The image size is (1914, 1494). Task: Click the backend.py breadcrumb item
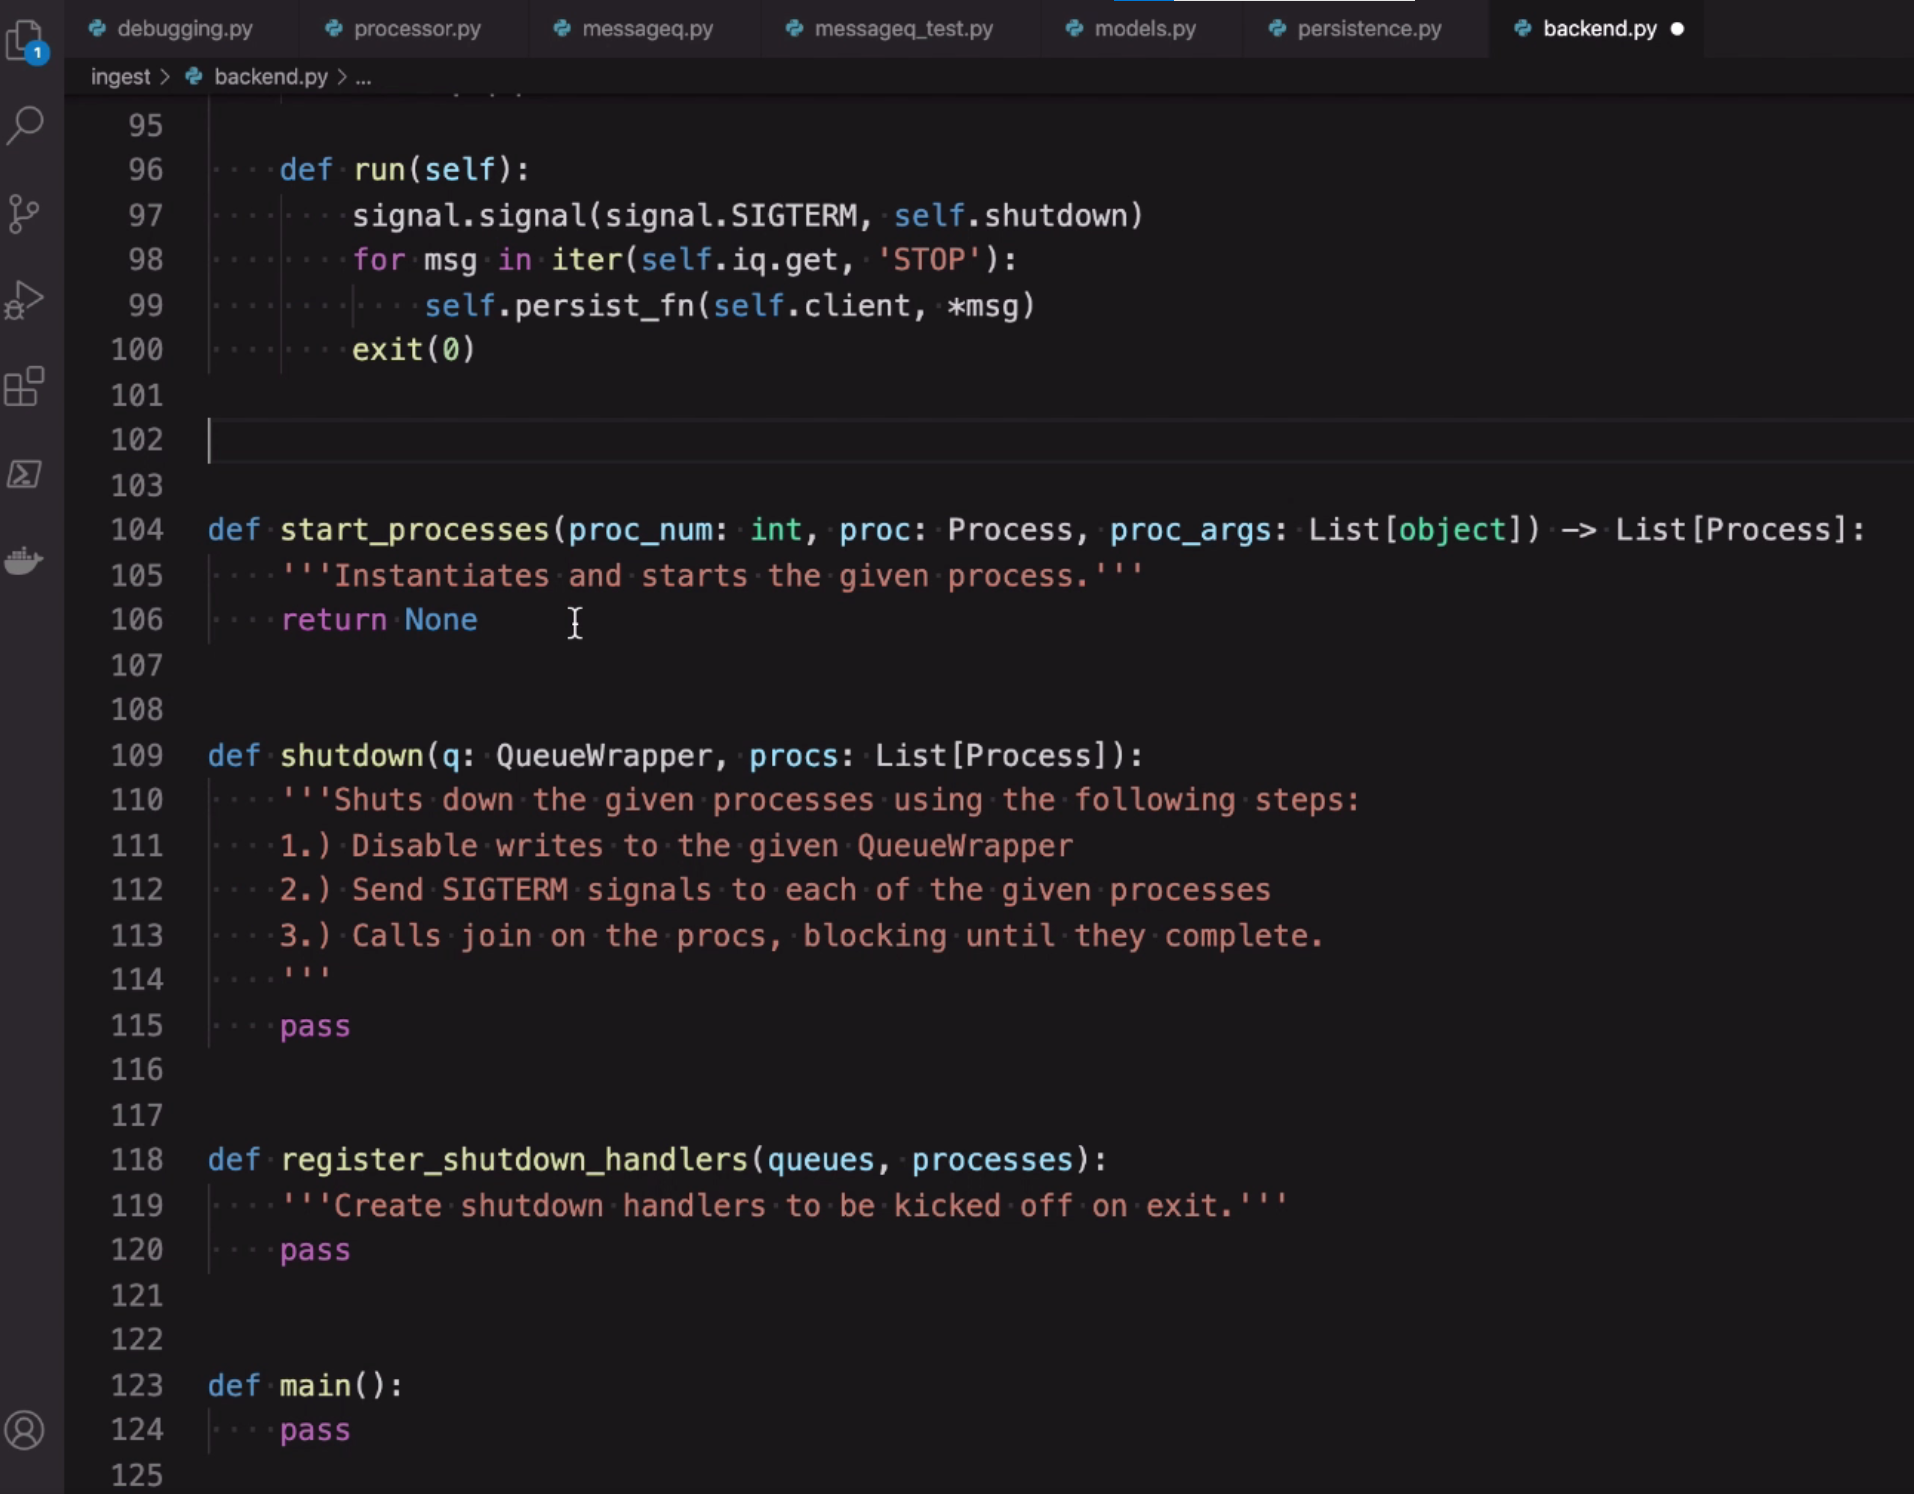(270, 77)
